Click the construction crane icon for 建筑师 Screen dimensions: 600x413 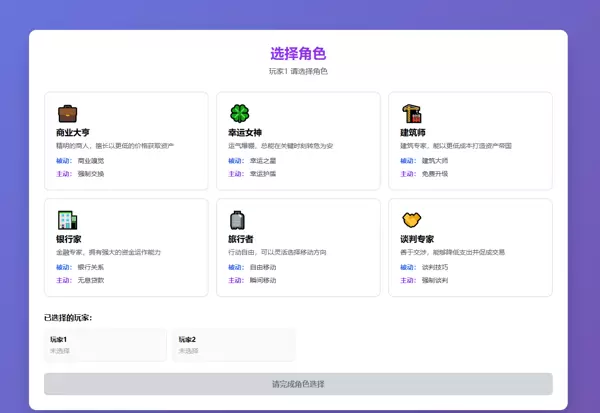[411, 113]
